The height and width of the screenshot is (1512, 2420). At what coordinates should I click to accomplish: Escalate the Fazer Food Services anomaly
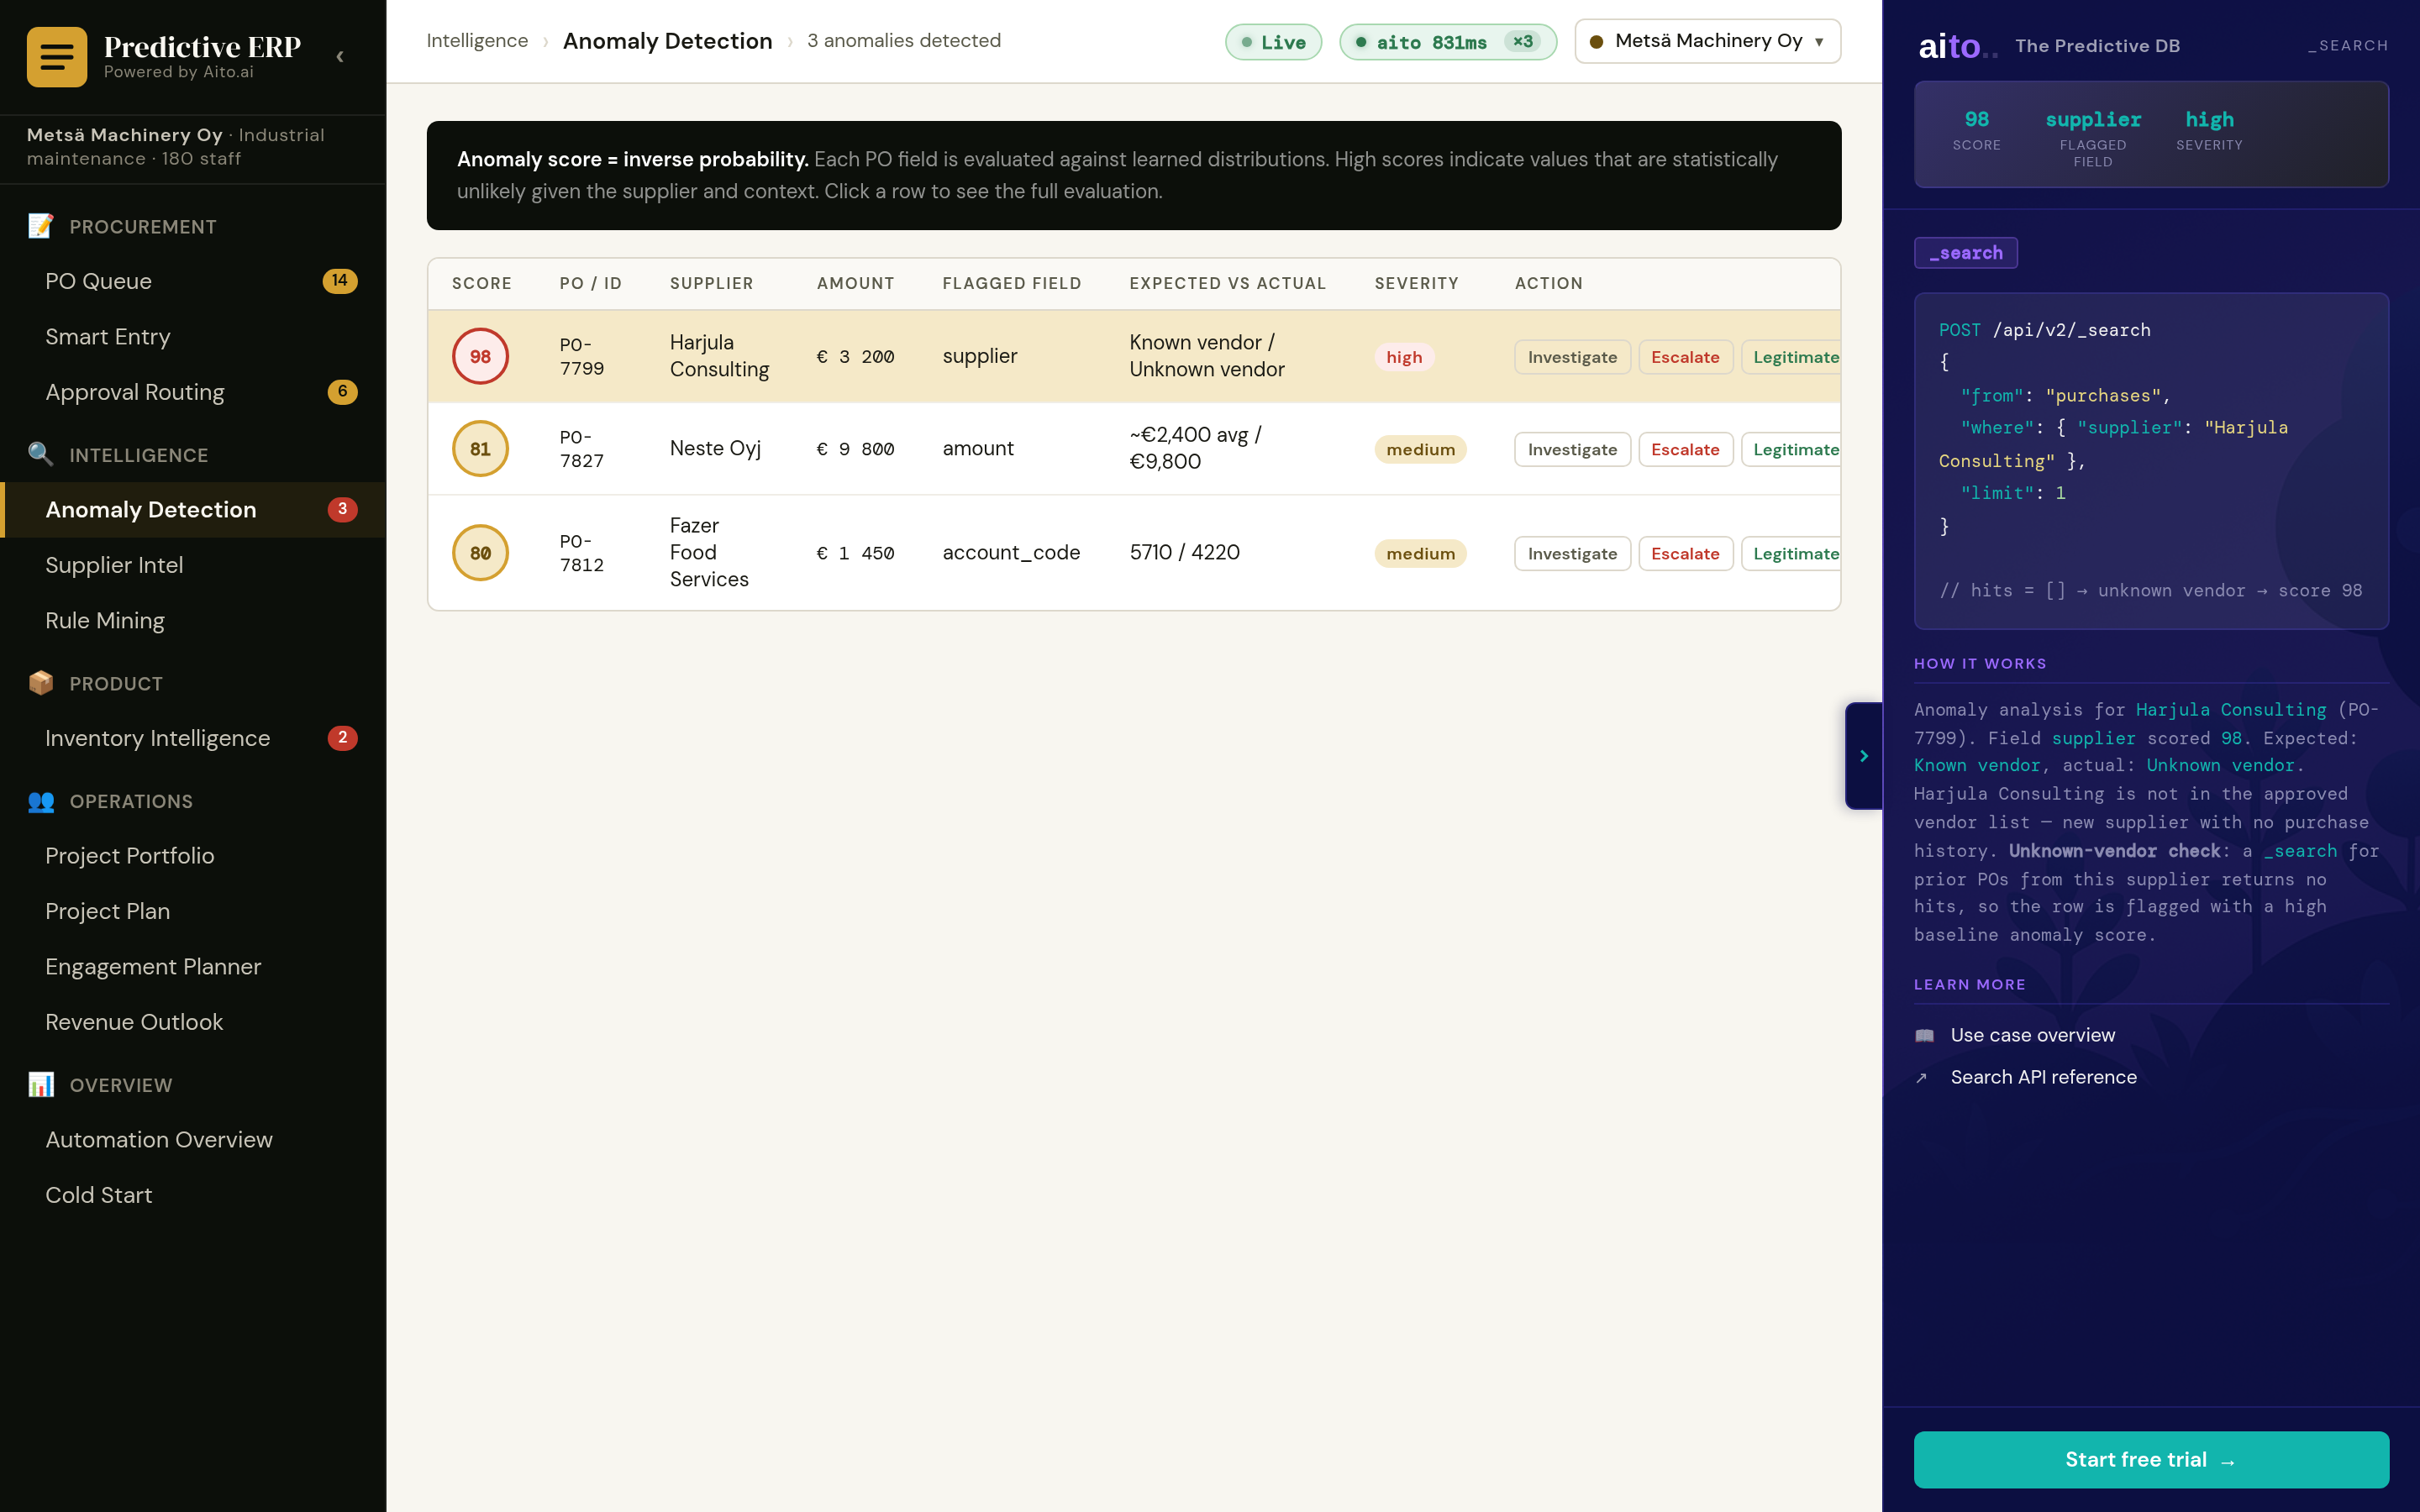tap(1685, 554)
